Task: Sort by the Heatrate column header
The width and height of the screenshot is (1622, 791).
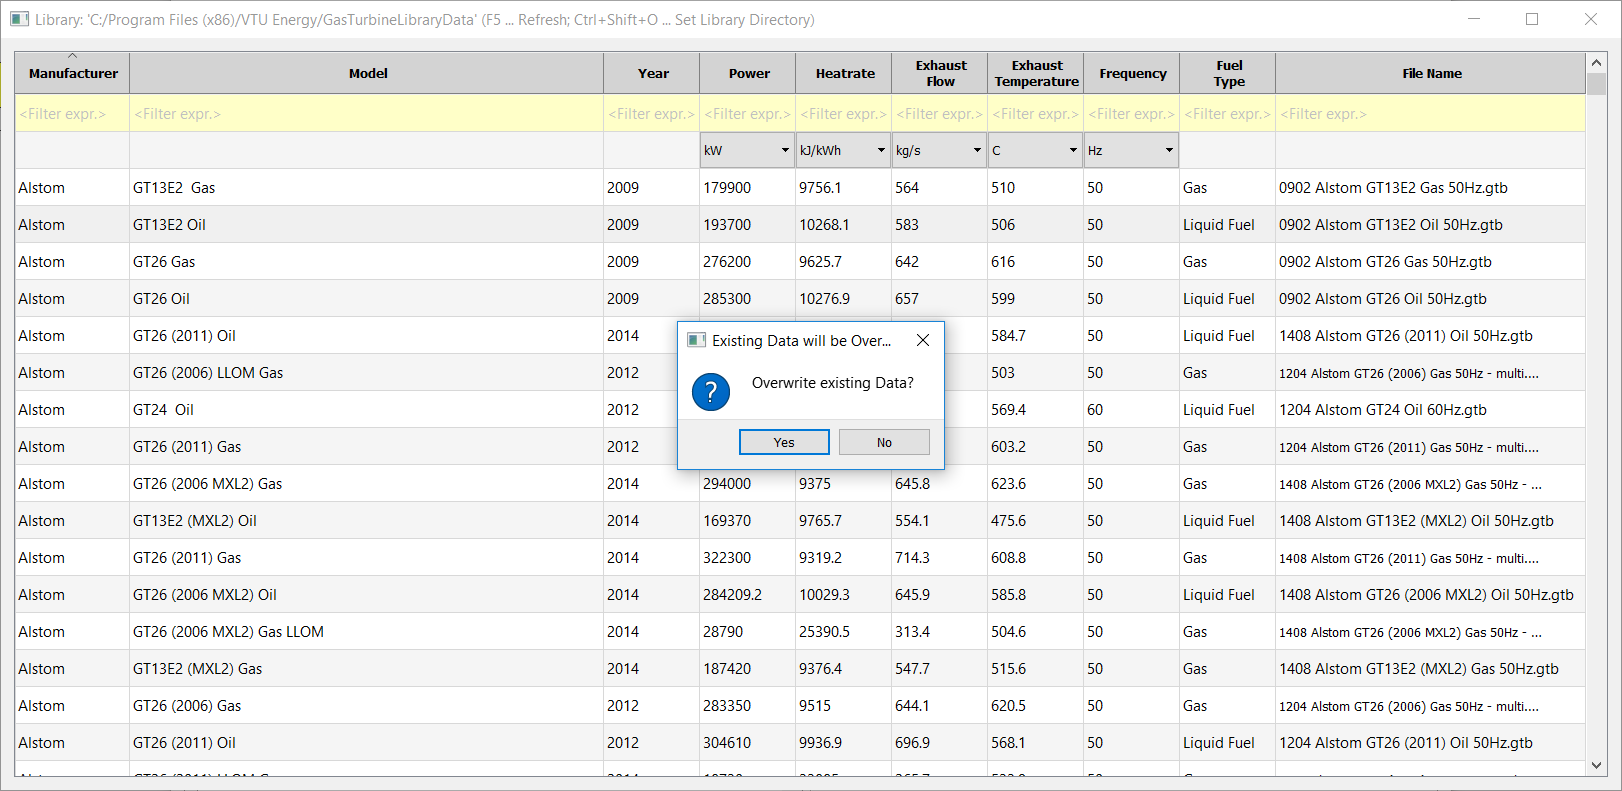Action: pyautogui.click(x=844, y=73)
